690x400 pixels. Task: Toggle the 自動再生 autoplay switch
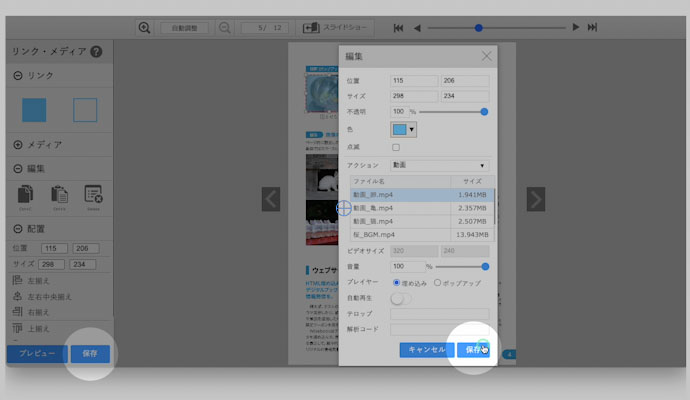tap(400, 298)
